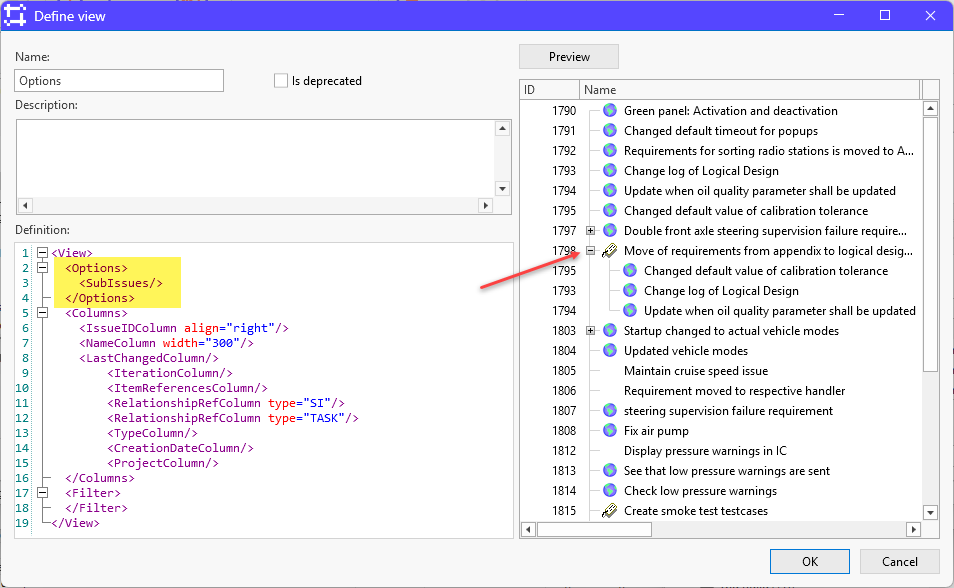954x588 pixels.
Task: Click NameColumn width="300" line
Action: coord(166,343)
